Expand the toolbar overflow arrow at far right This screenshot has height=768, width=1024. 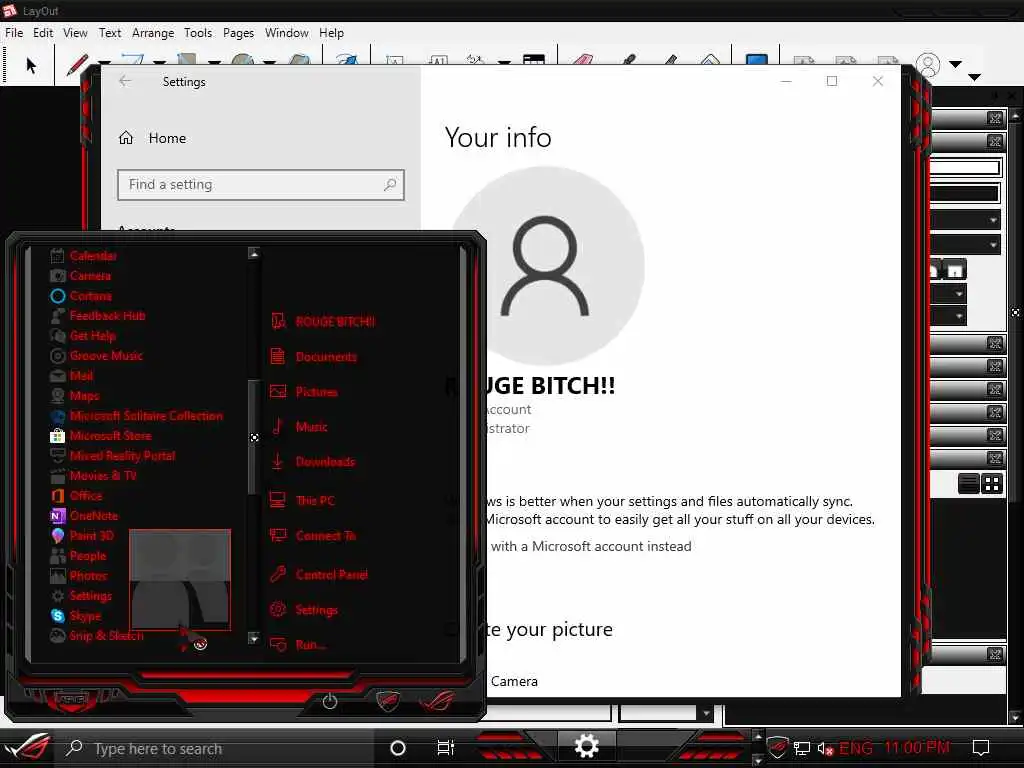(x=974, y=77)
